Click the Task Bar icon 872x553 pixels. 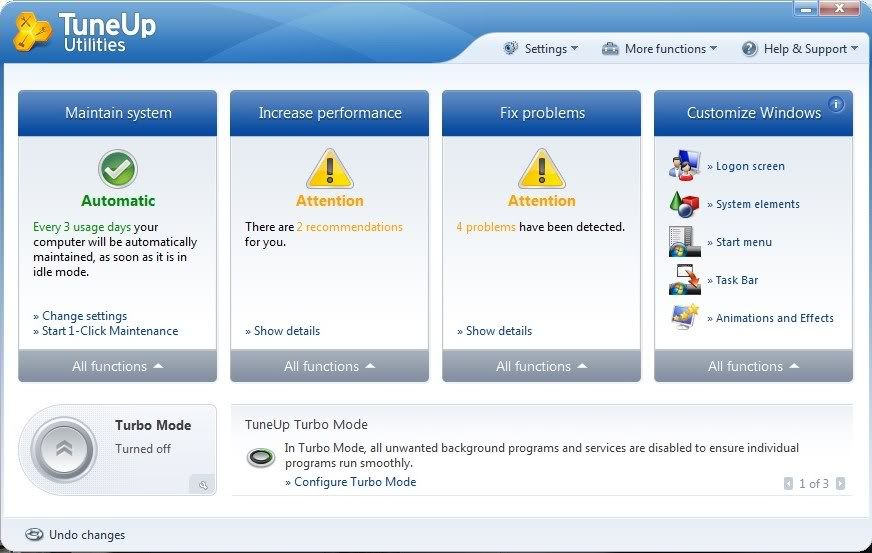click(685, 279)
